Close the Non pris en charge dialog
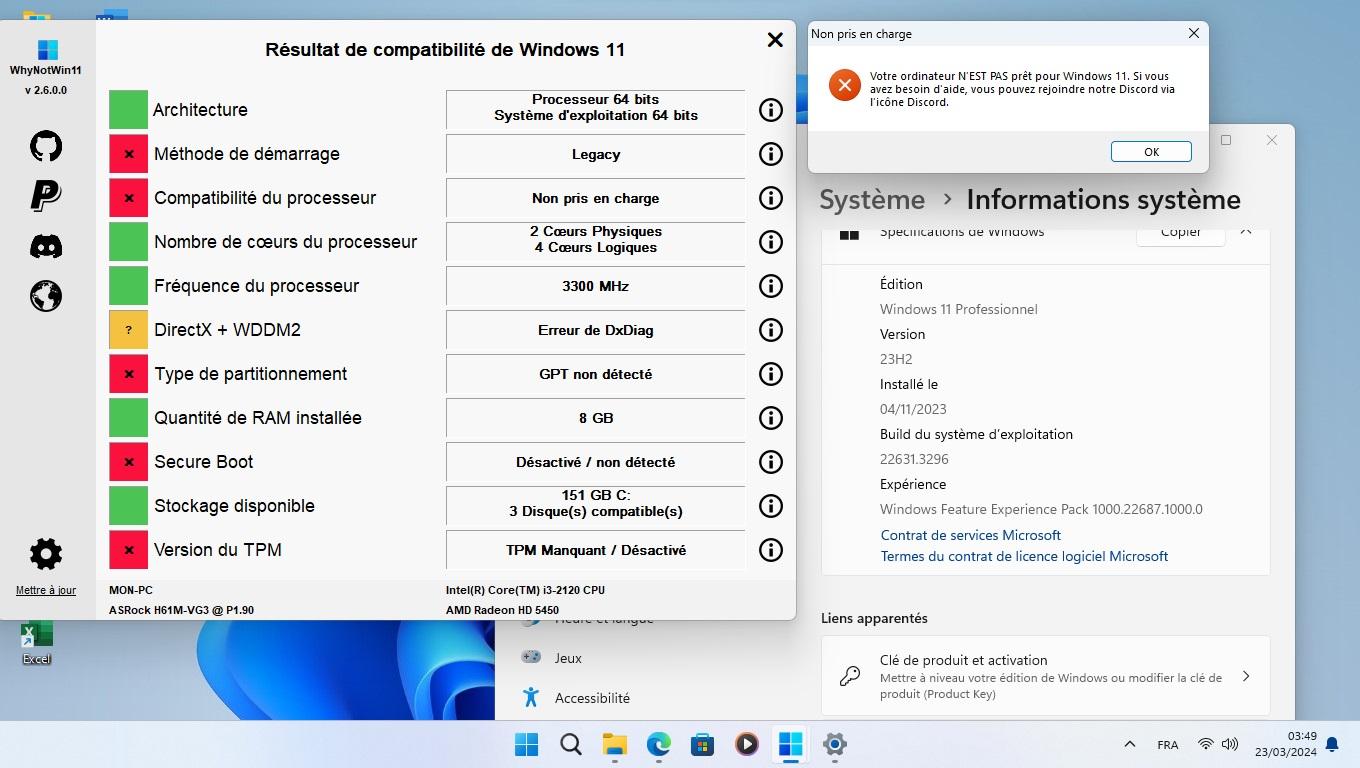 click(1193, 33)
